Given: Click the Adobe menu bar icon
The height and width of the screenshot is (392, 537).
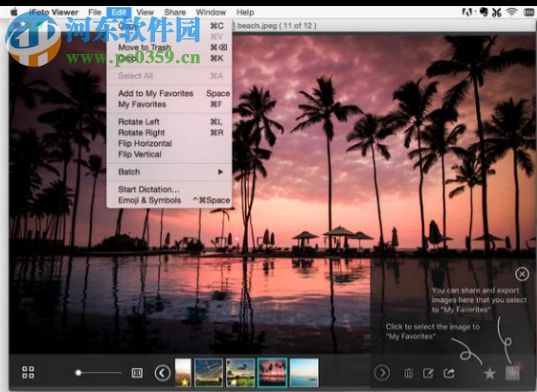Looking at the screenshot, I should [x=467, y=12].
